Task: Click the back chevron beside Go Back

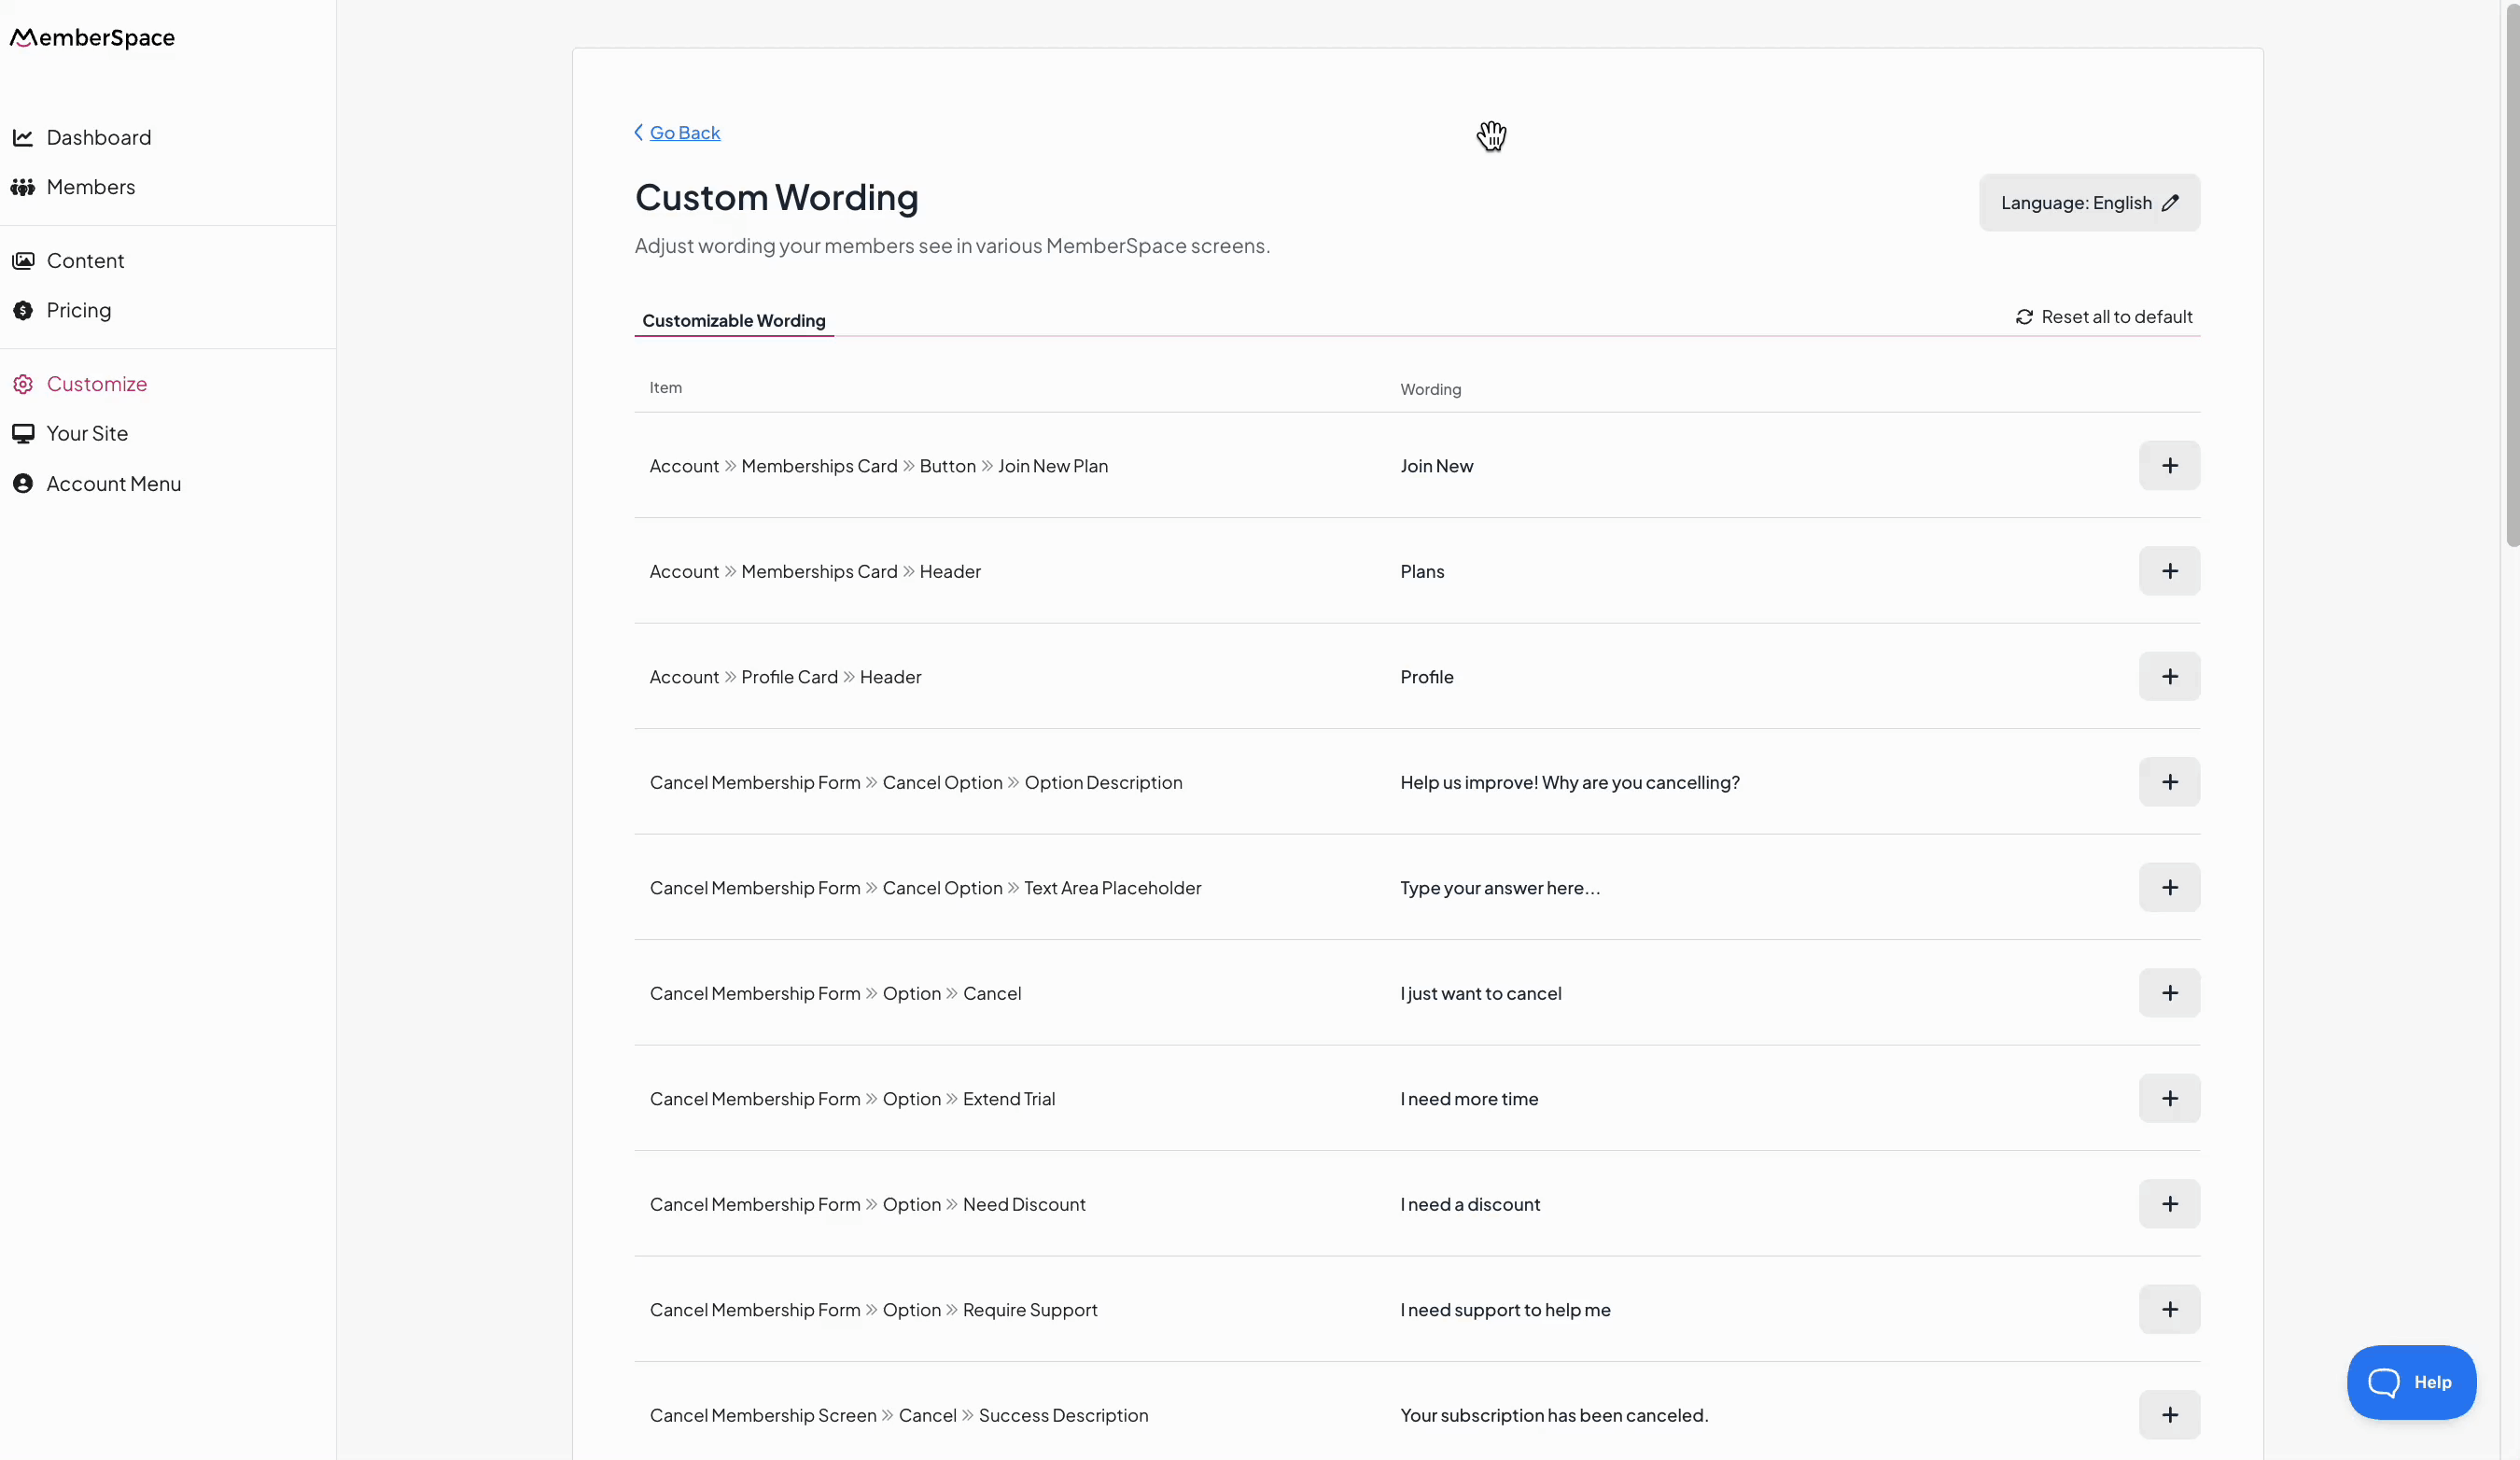Action: [x=639, y=132]
